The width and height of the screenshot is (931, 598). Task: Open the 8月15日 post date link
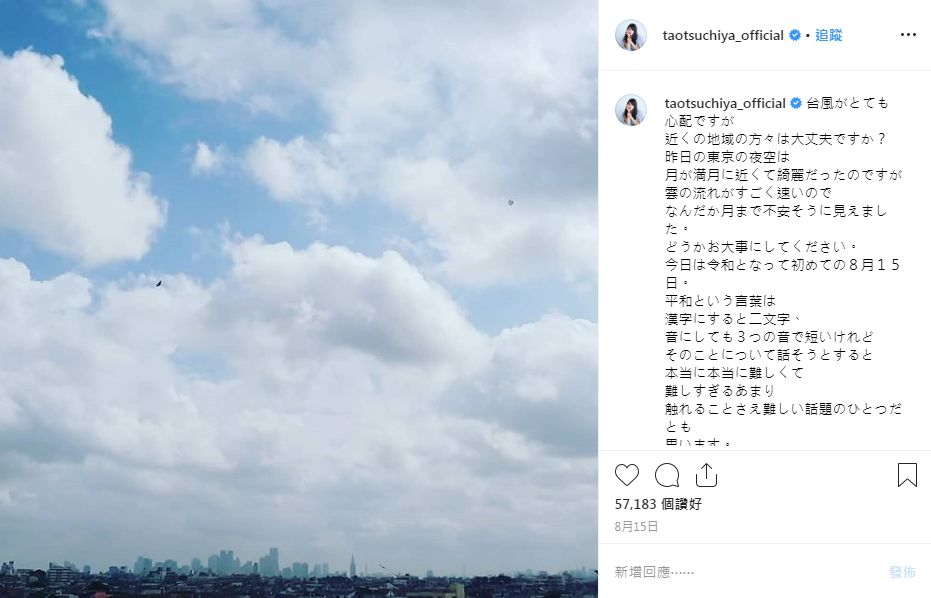click(x=636, y=527)
